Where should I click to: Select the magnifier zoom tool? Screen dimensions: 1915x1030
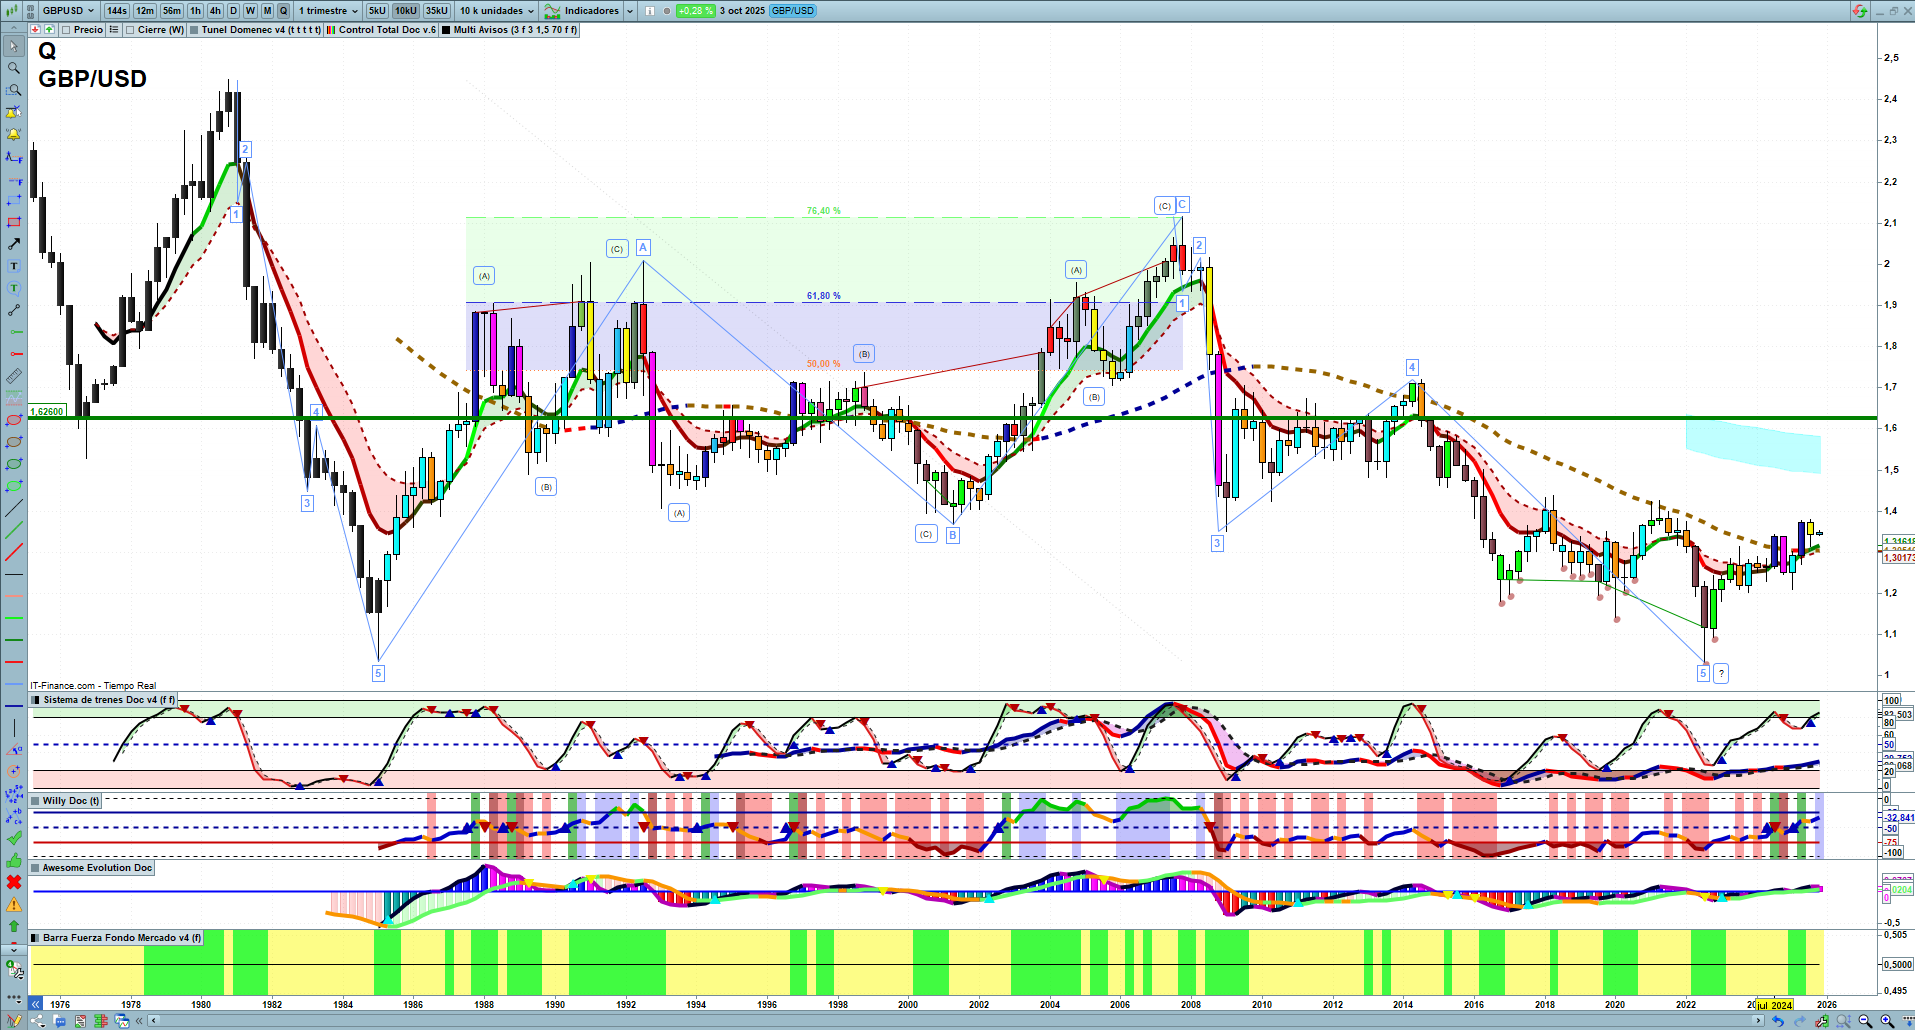point(14,68)
